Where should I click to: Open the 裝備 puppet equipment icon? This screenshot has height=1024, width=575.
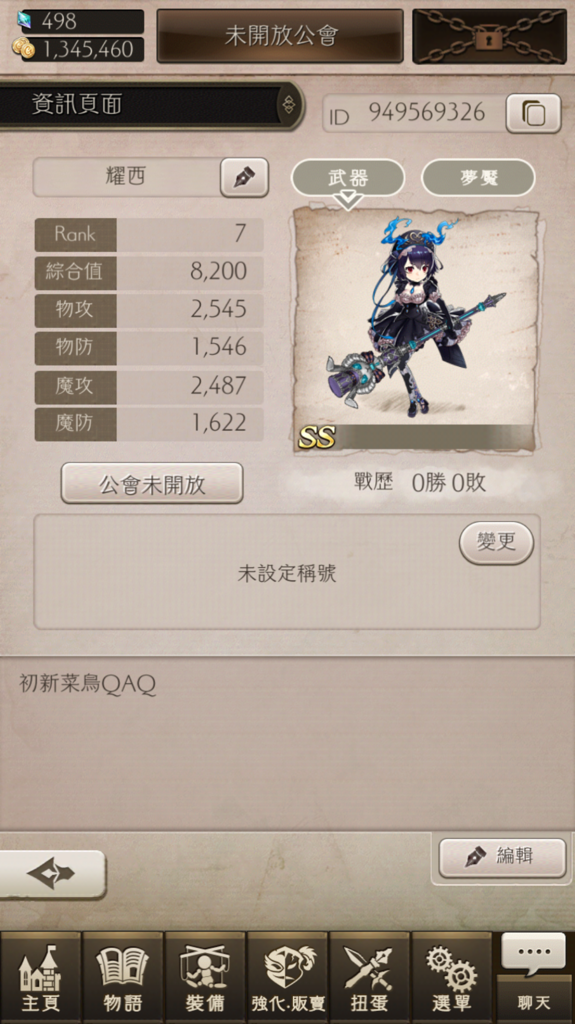click(205, 978)
